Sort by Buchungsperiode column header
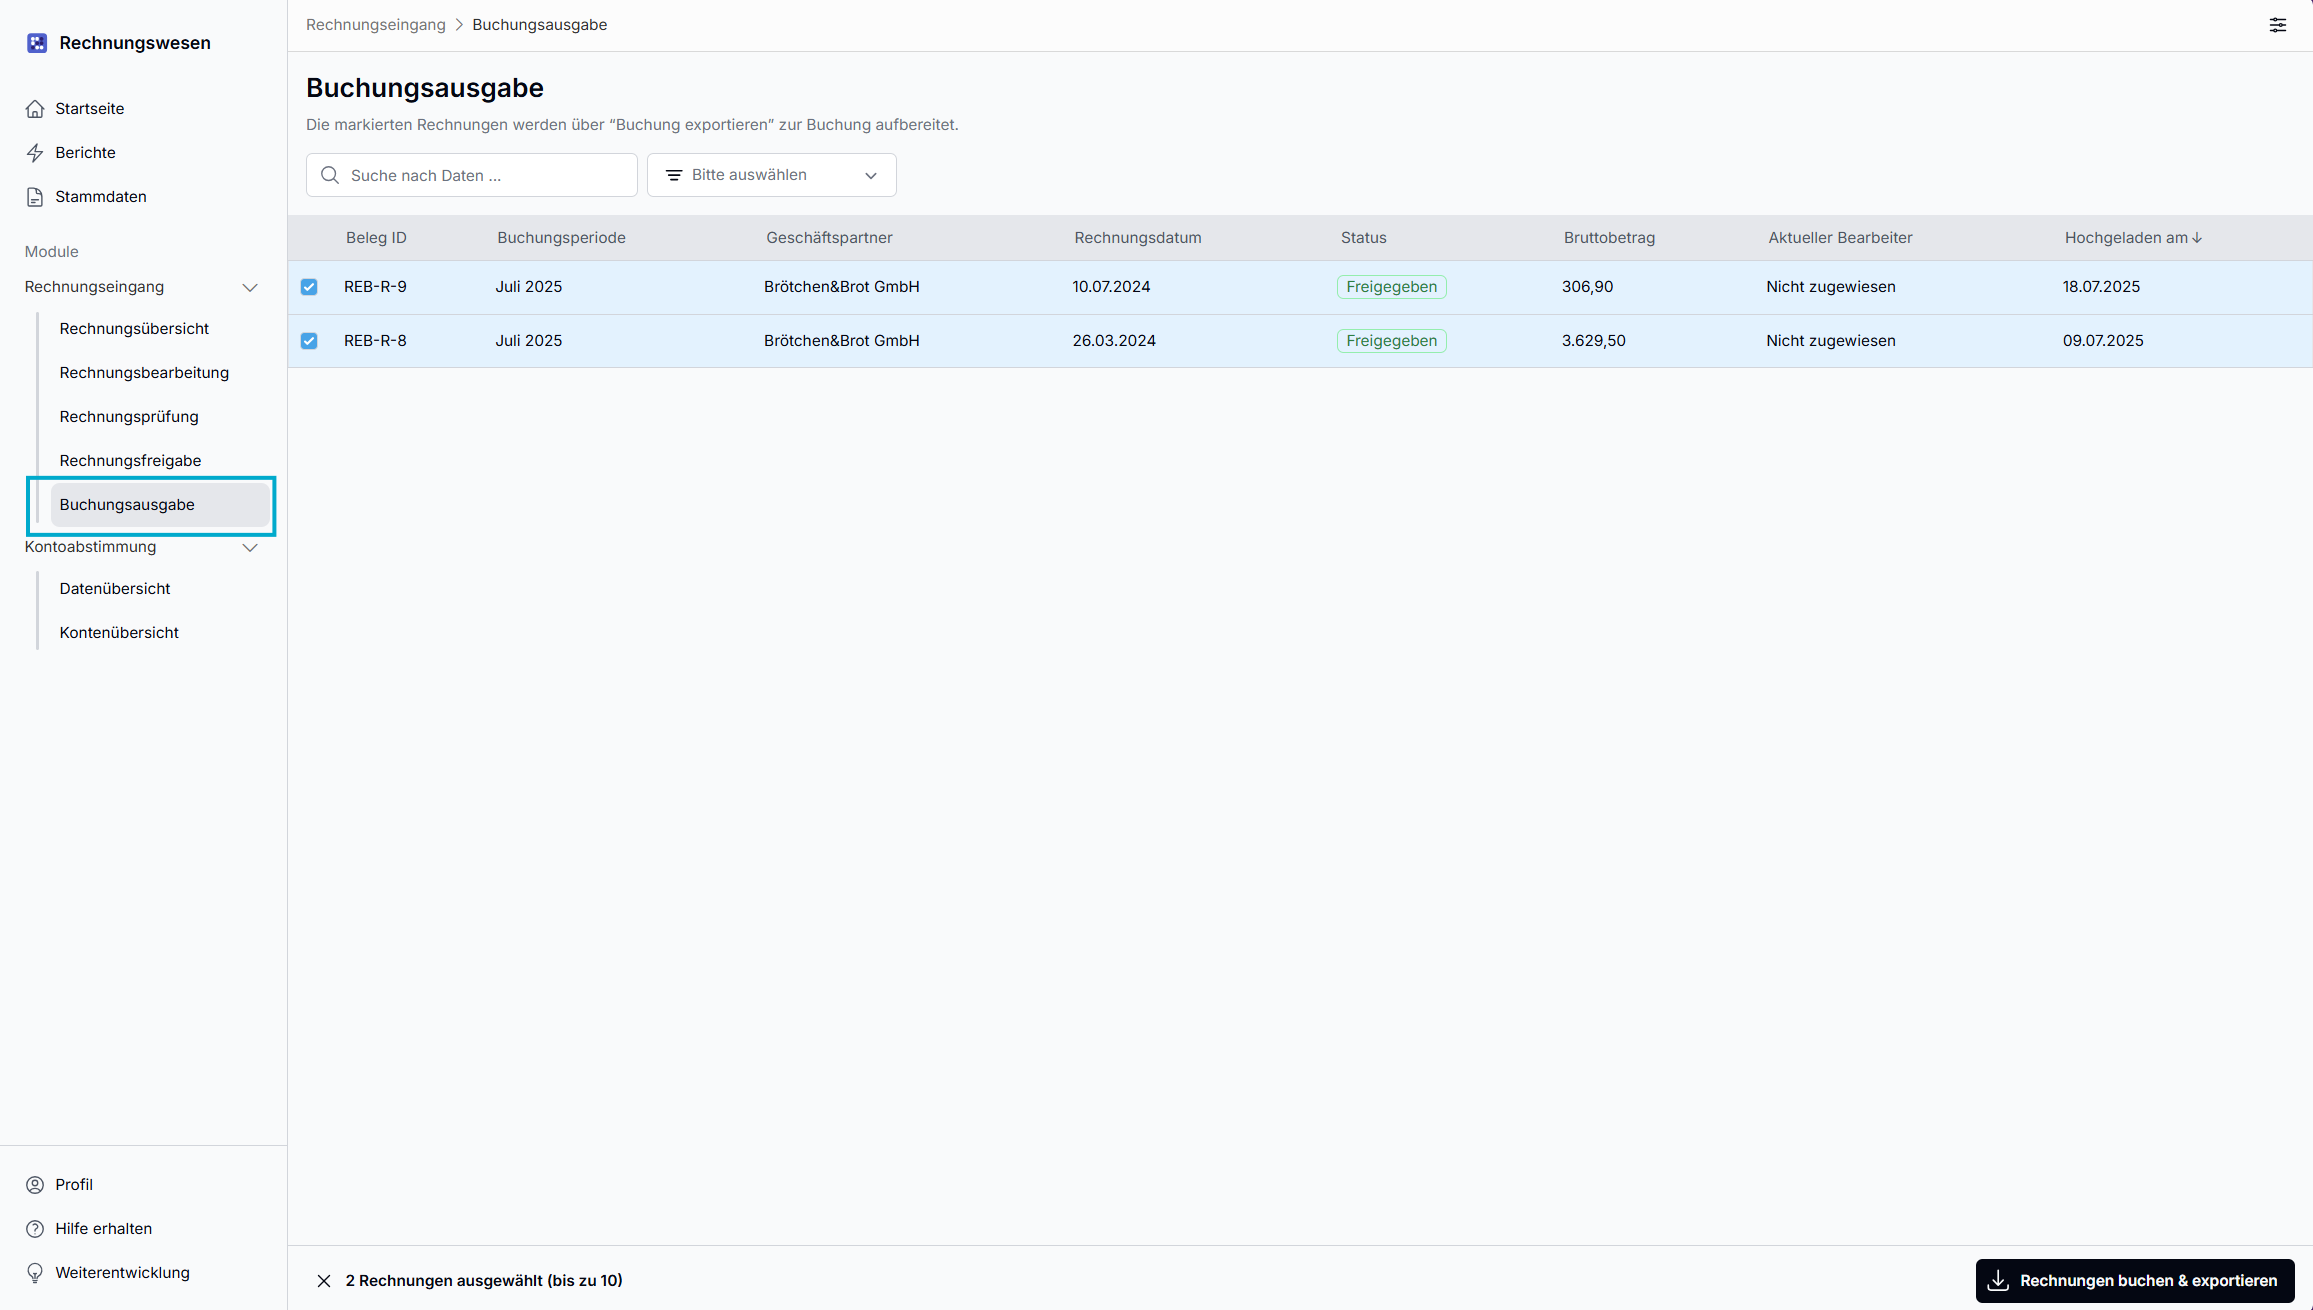The width and height of the screenshot is (2313, 1310). pyautogui.click(x=561, y=238)
